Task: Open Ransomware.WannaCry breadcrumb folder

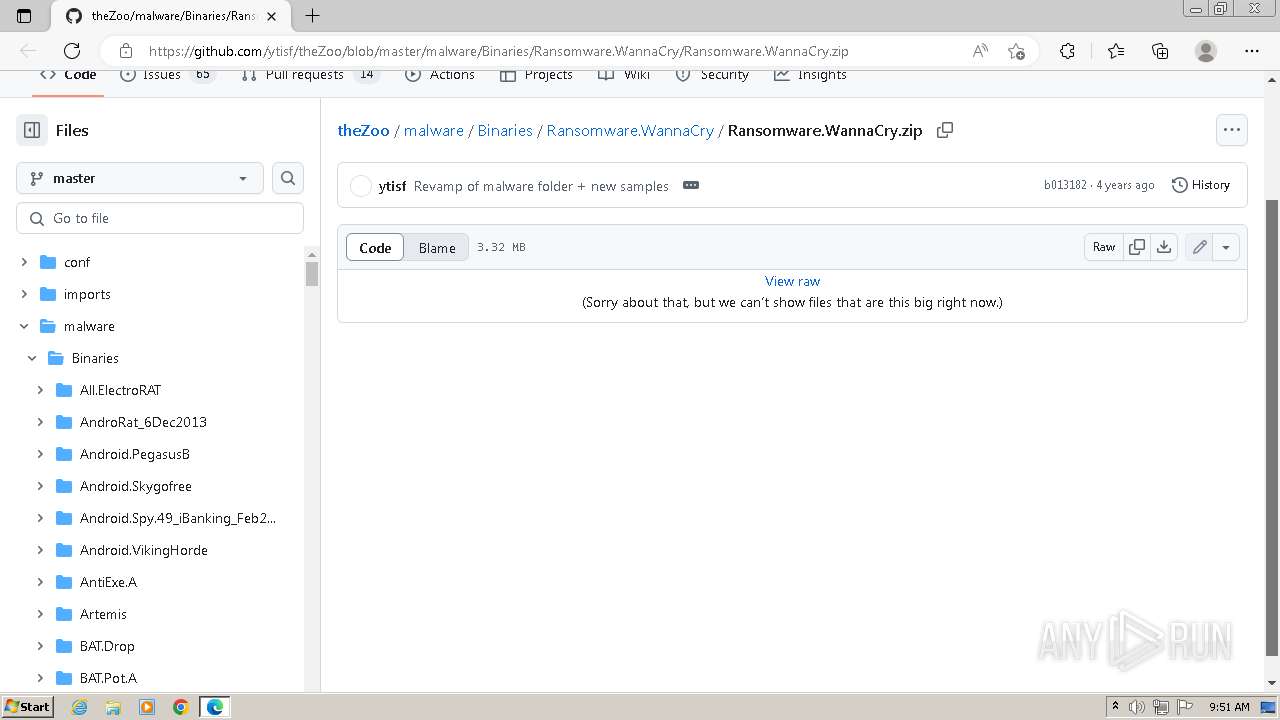Action: point(630,130)
